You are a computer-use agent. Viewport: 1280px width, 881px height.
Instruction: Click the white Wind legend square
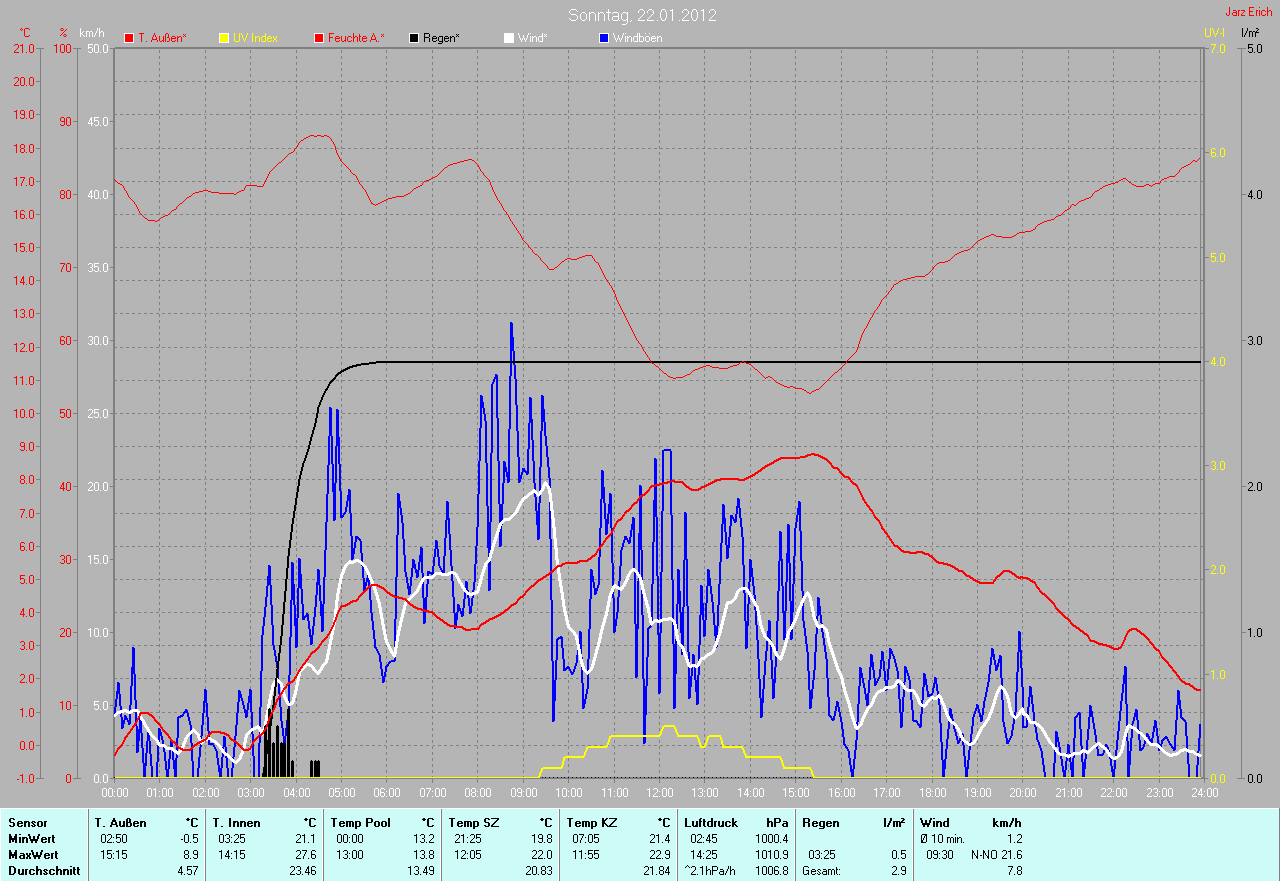(x=509, y=38)
